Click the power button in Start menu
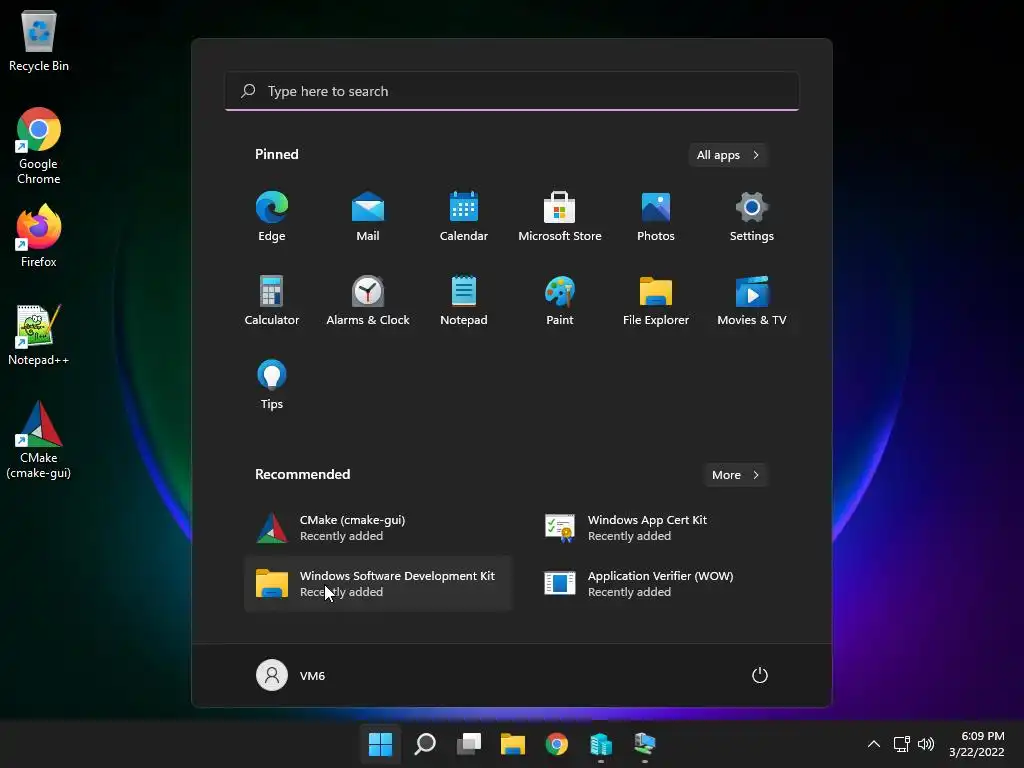This screenshot has height=768, width=1024. (x=760, y=675)
